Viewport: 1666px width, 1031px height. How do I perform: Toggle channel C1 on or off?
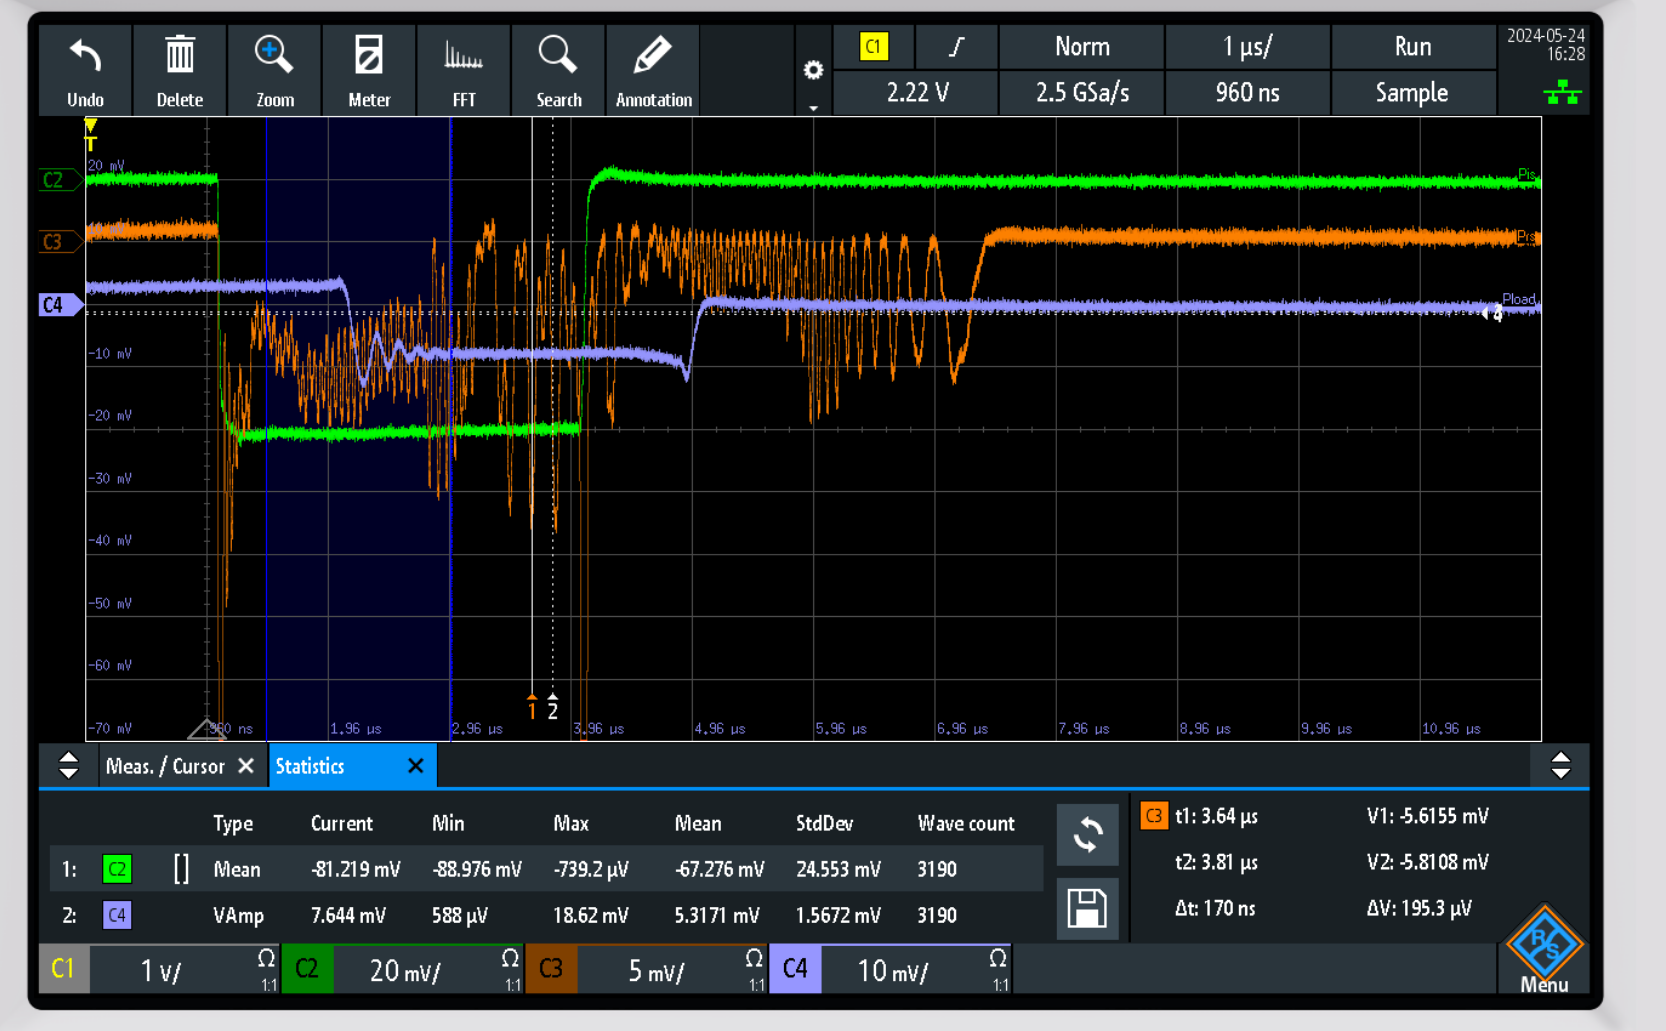tap(63, 969)
